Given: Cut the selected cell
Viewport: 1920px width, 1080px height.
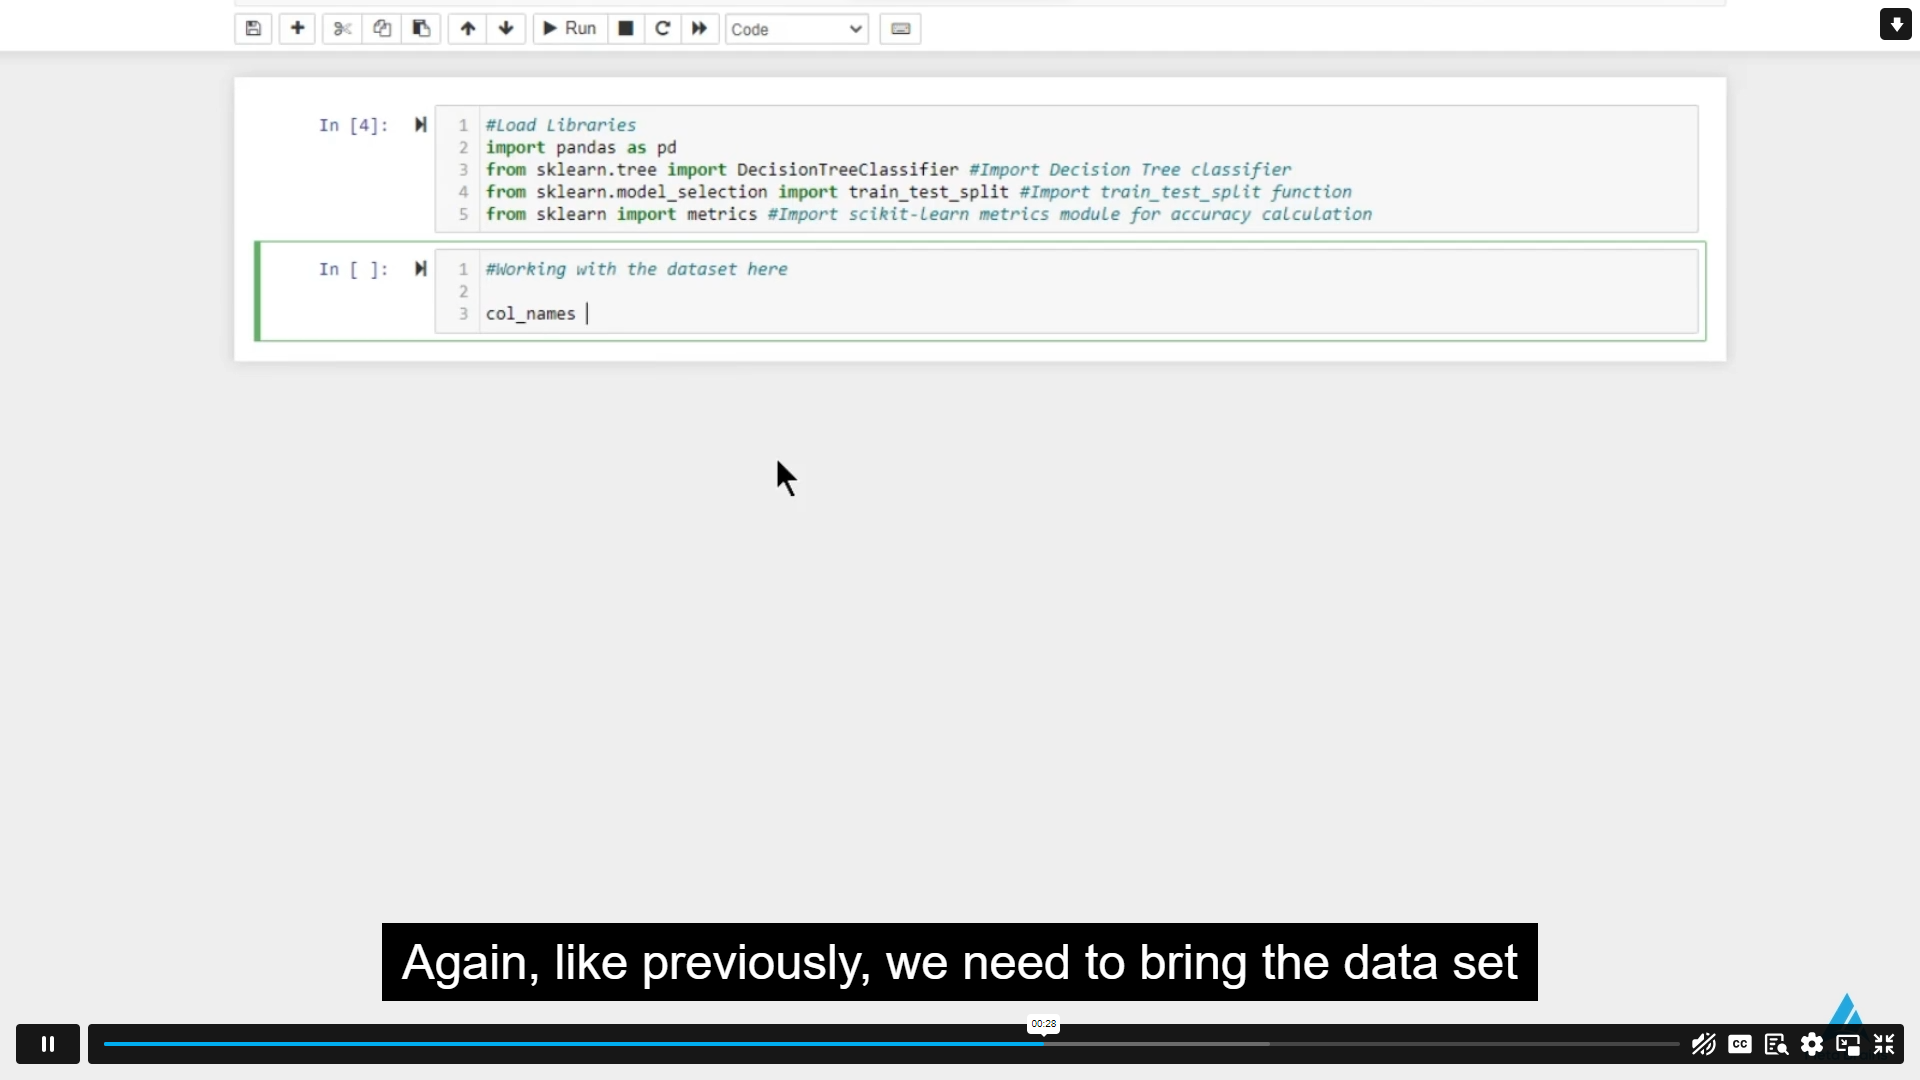Looking at the screenshot, I should click(341, 28).
